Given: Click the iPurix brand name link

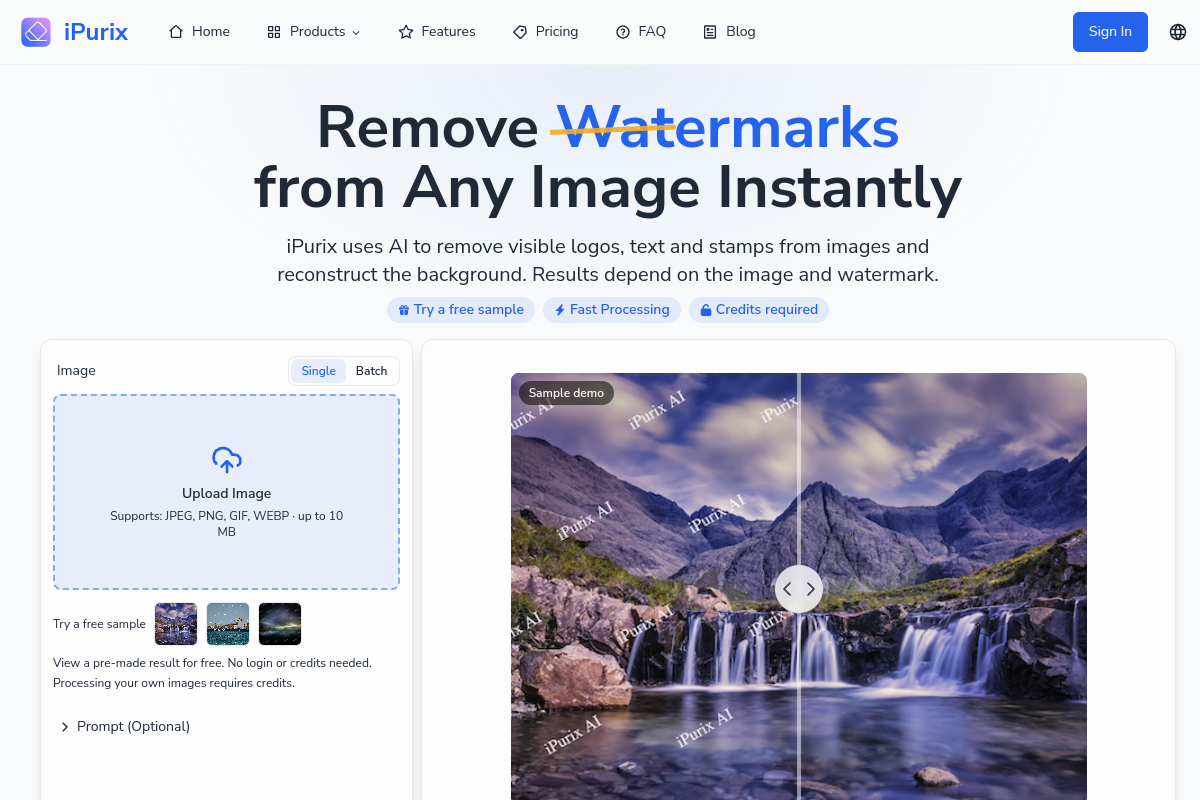Looking at the screenshot, I should [96, 32].
